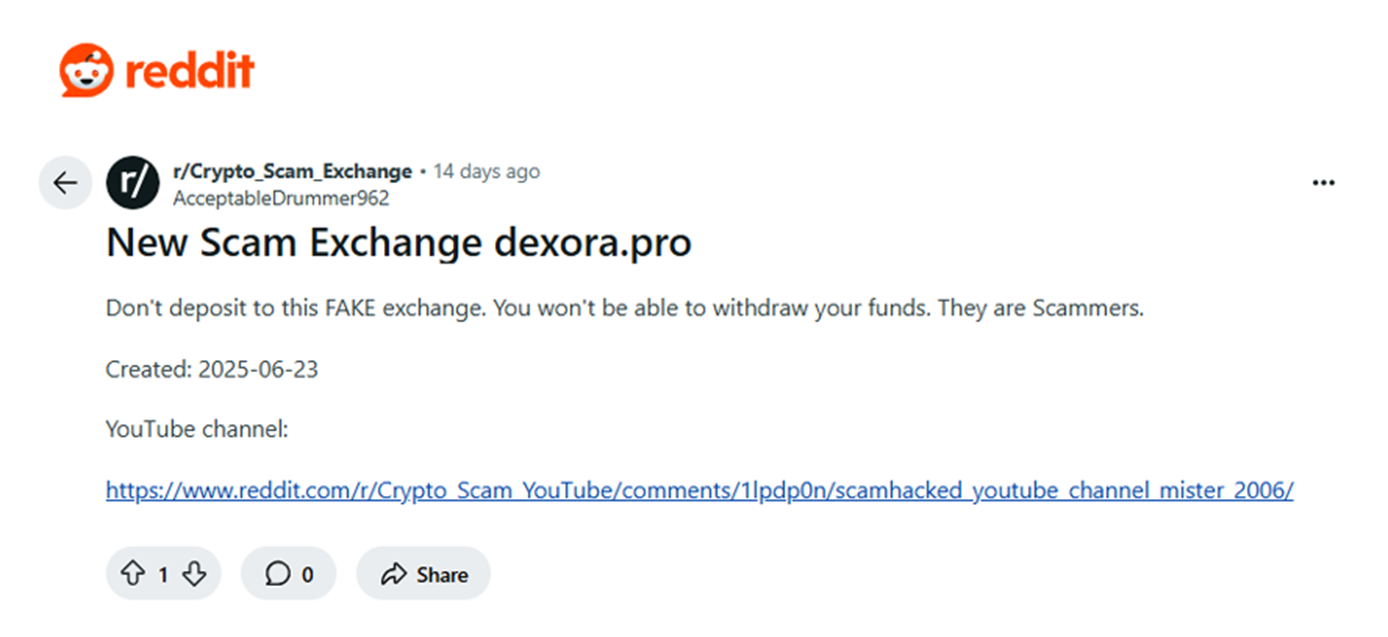1388x637 pixels.
Task: Click the Reddit snoo logo icon
Action: click(x=88, y=68)
